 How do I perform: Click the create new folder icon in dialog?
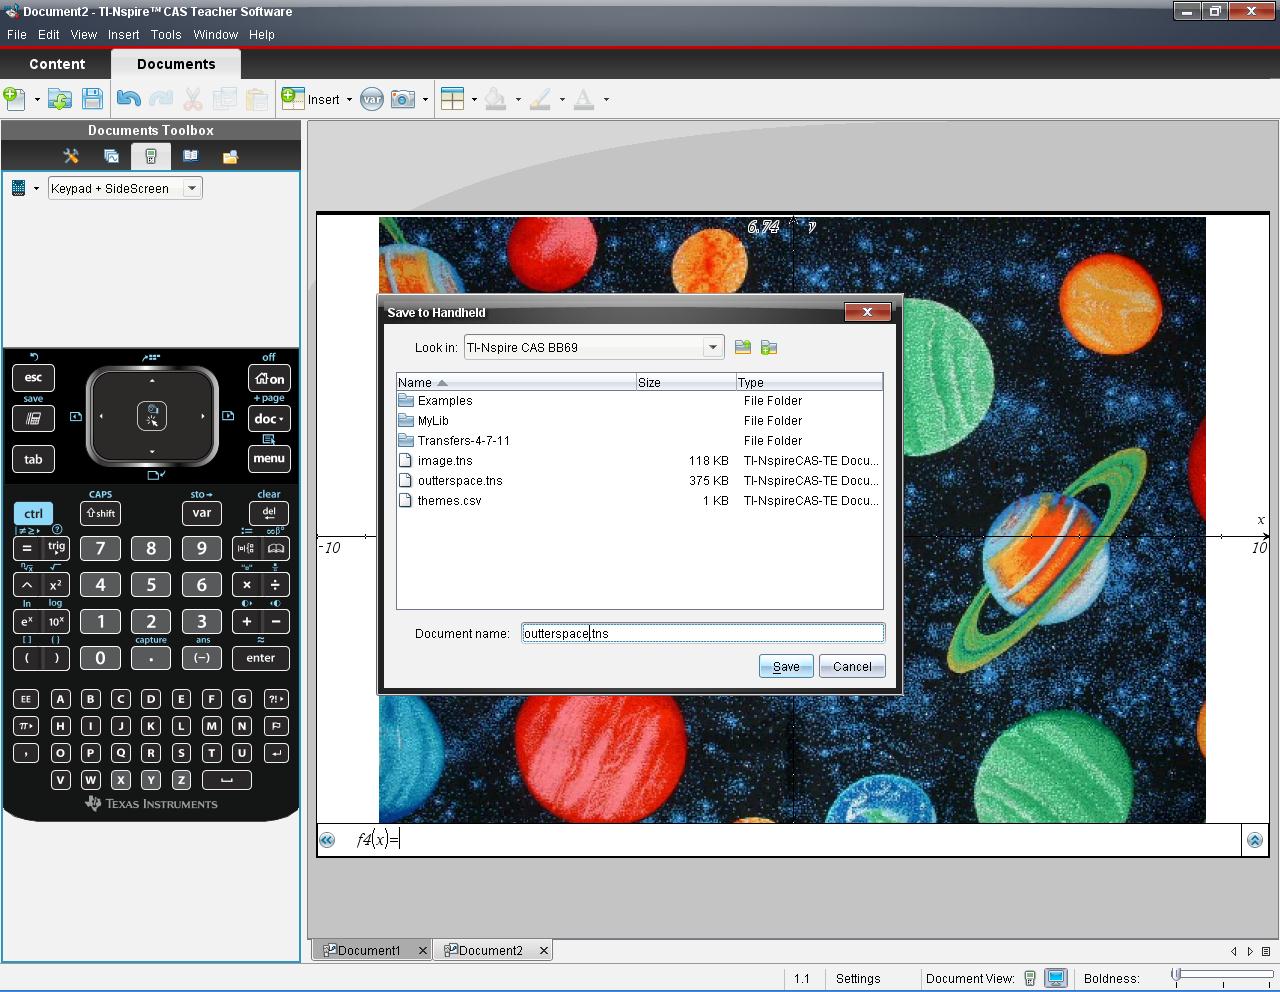coord(769,348)
